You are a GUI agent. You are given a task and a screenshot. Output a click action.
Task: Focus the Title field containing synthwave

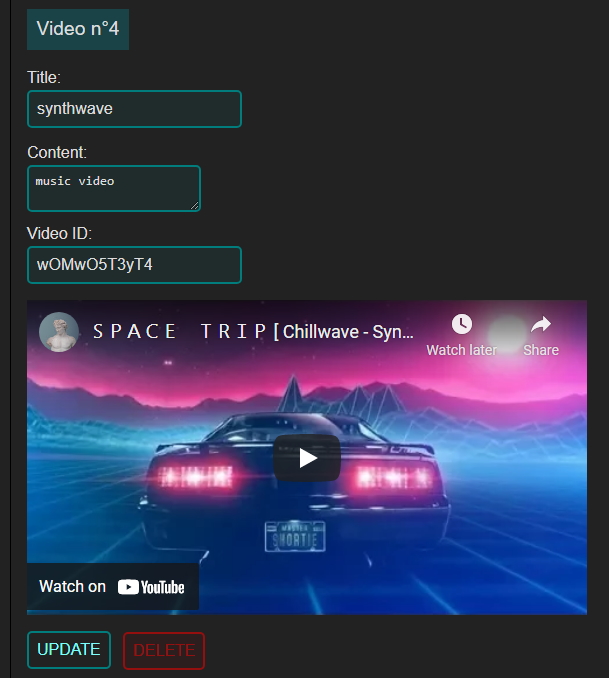pos(135,109)
